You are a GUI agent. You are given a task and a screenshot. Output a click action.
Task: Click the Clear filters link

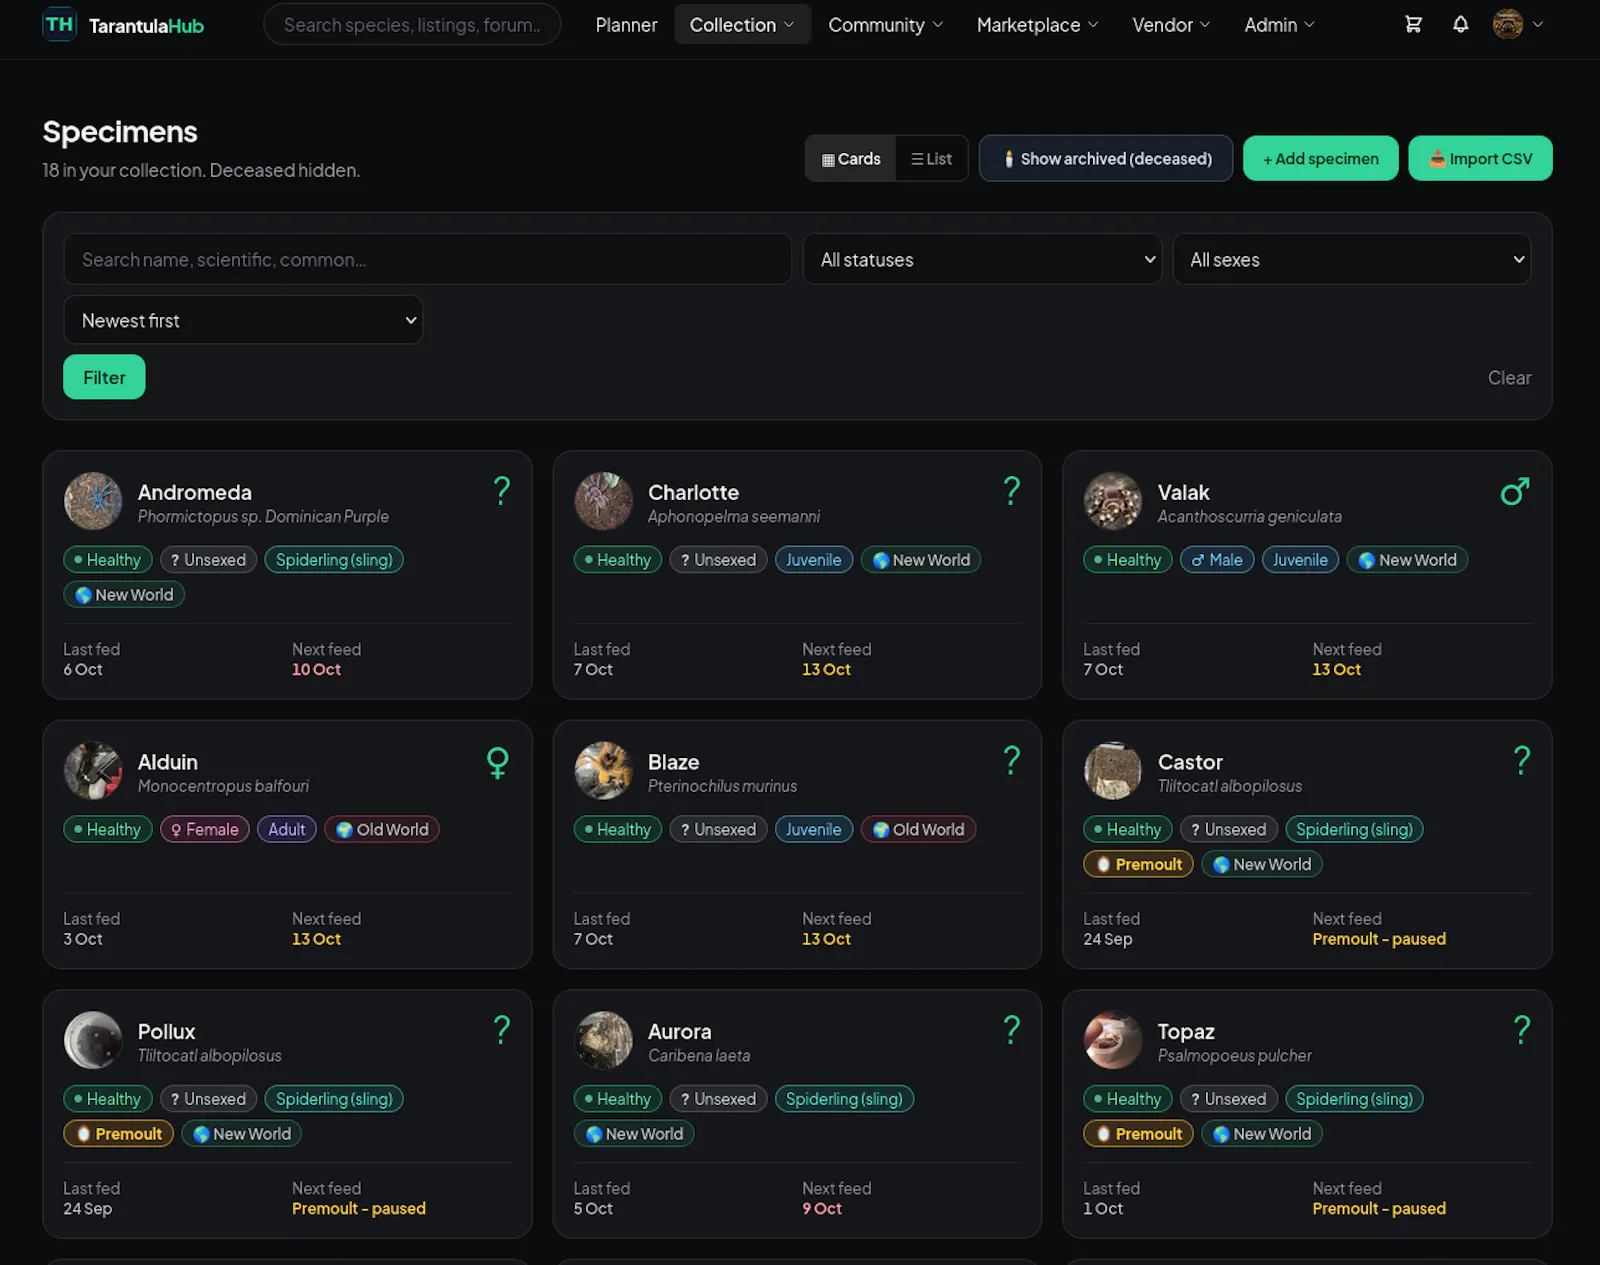[x=1509, y=377]
